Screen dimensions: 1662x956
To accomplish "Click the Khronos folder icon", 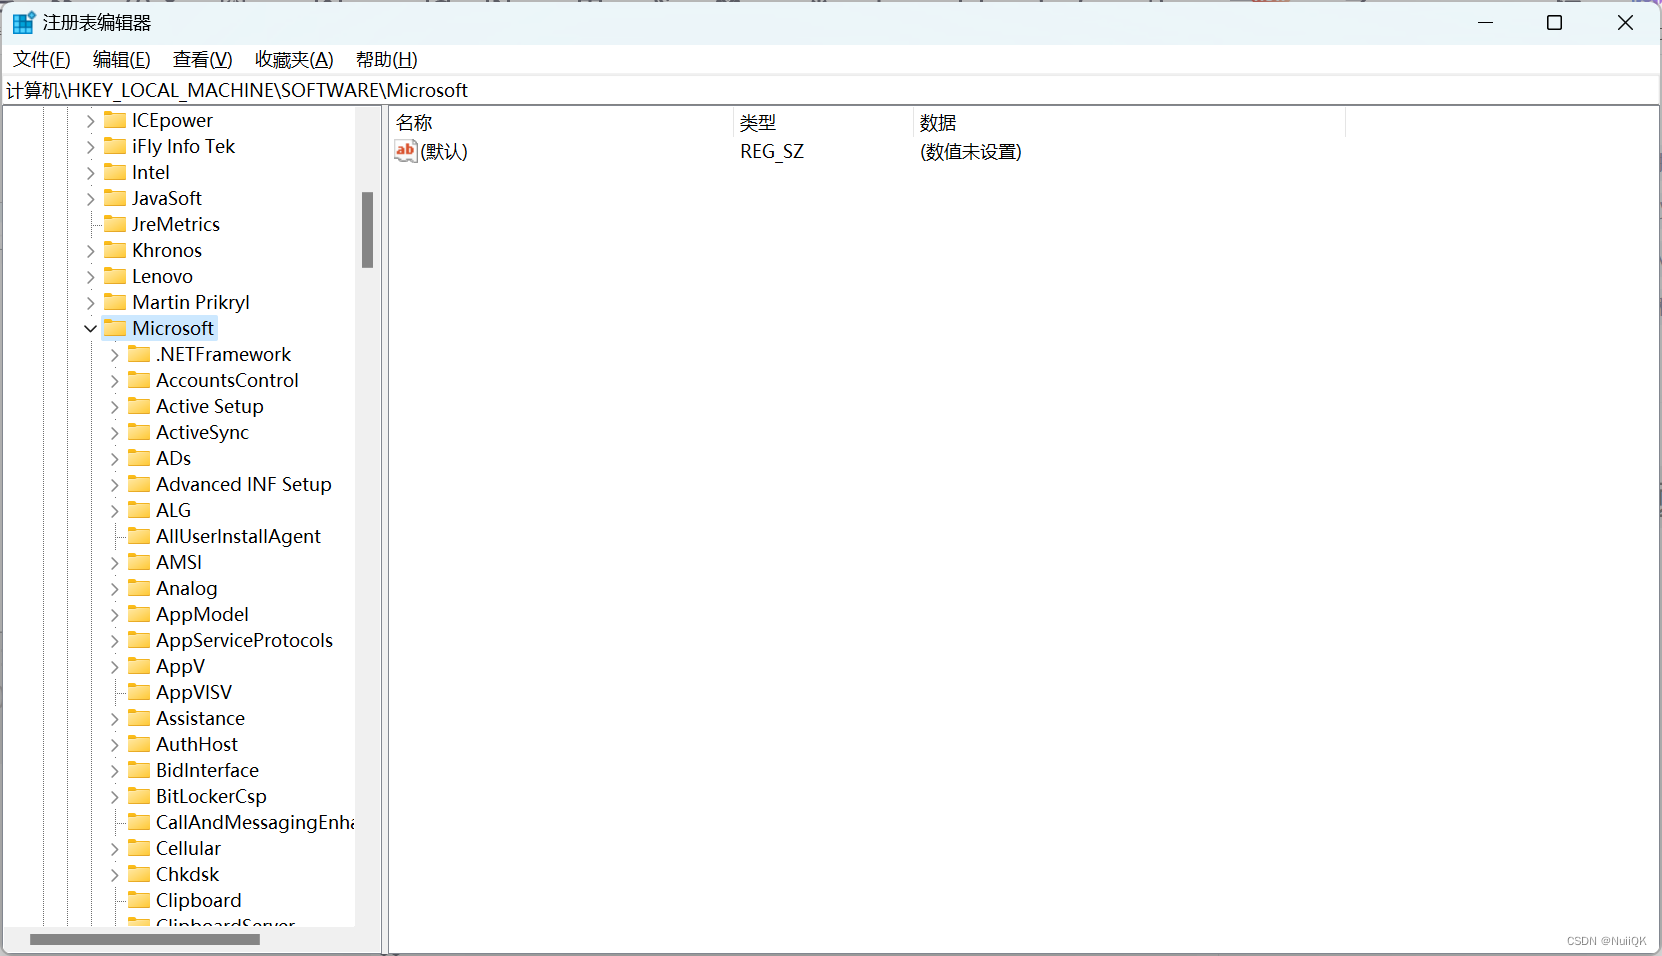I will tap(115, 250).
